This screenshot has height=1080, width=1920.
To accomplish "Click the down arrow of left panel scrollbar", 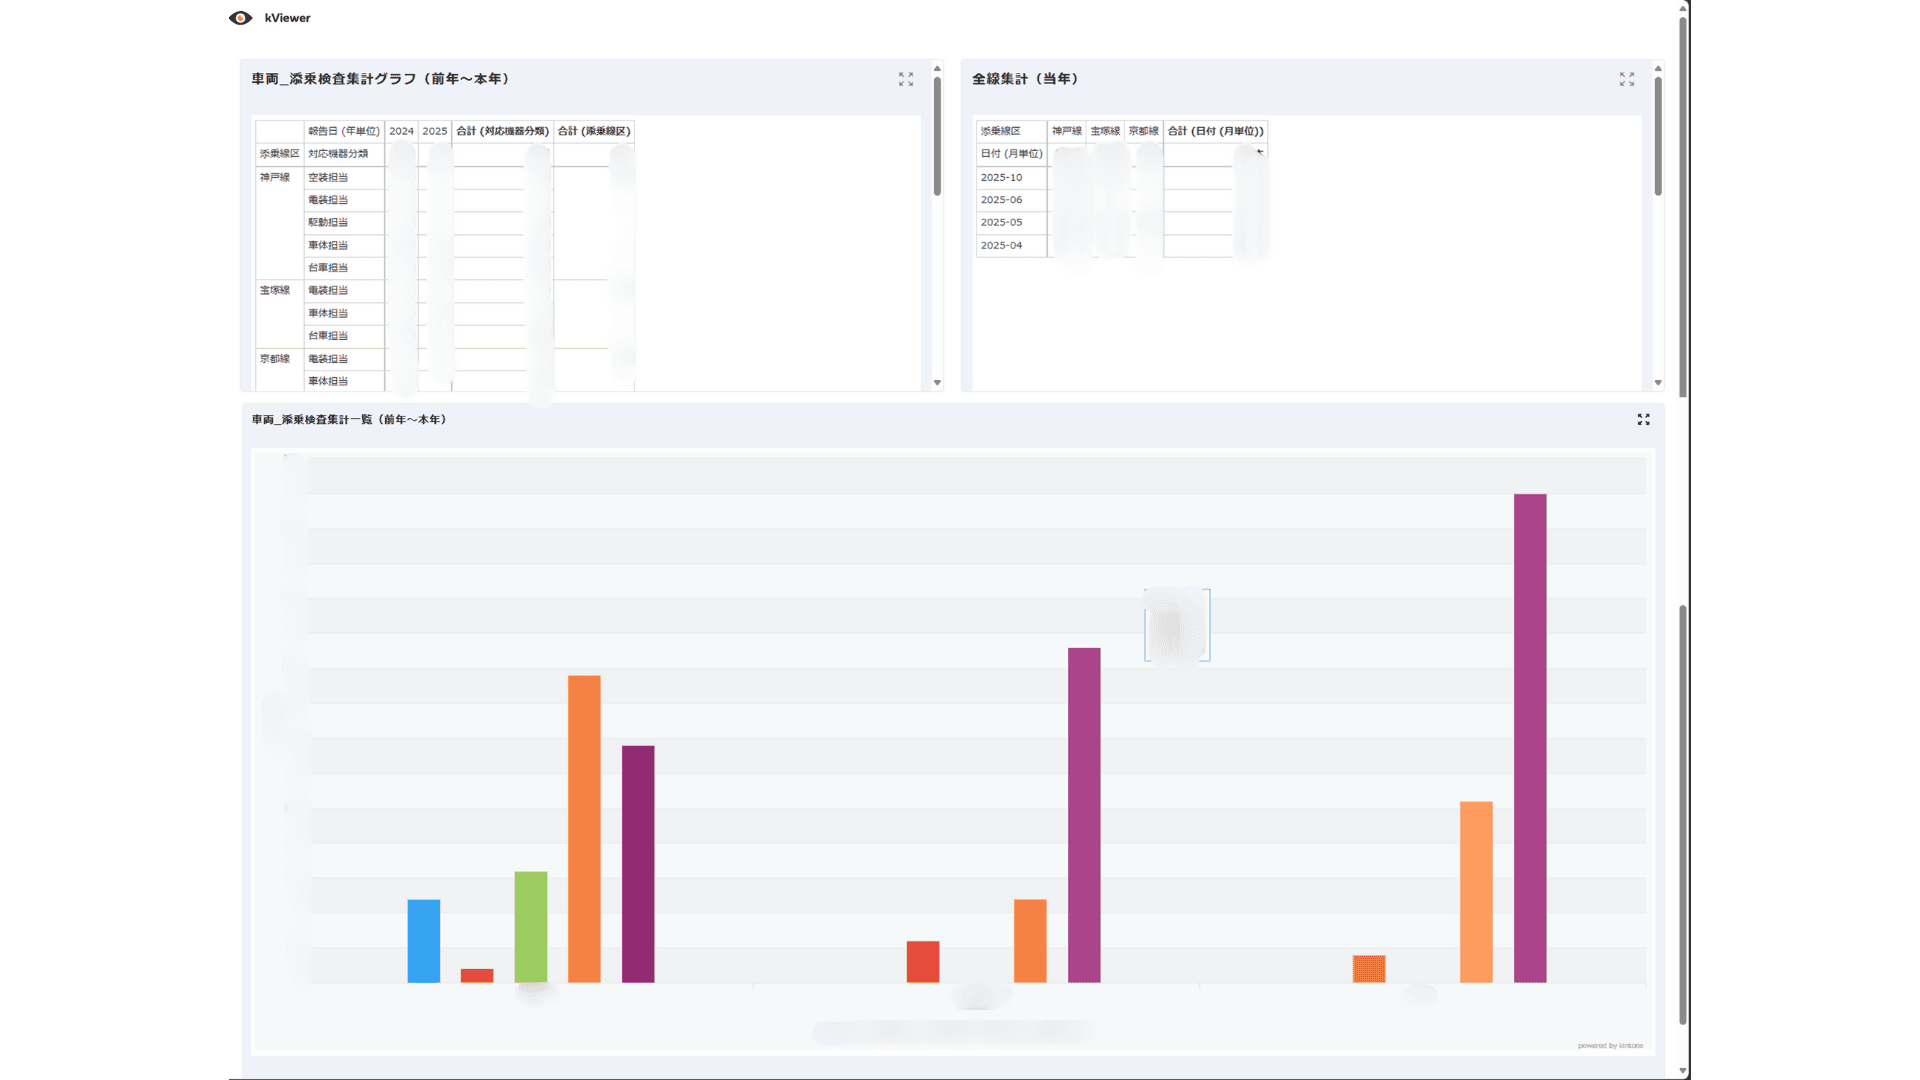I will click(x=937, y=382).
